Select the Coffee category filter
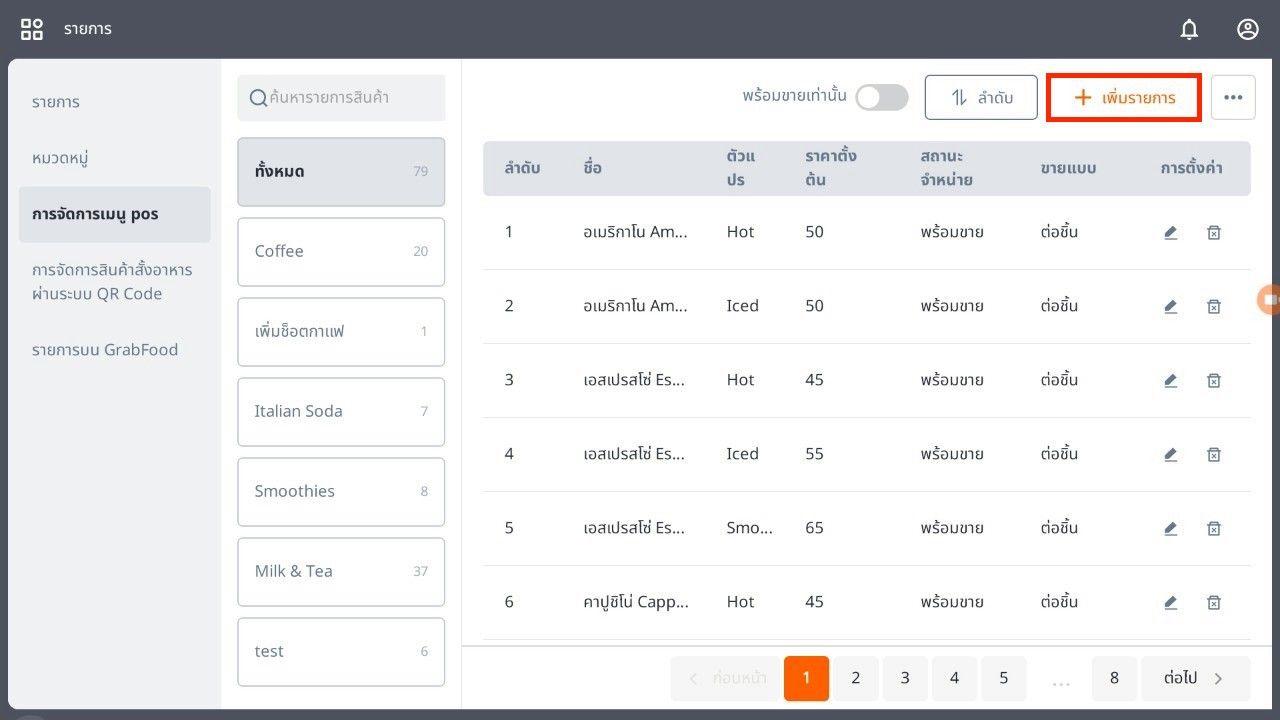1280x720 pixels. 340,251
